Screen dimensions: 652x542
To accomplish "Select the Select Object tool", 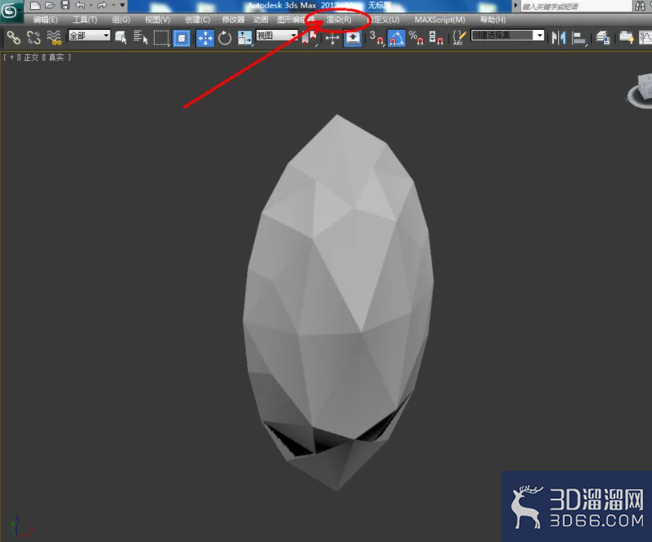I will (121, 38).
